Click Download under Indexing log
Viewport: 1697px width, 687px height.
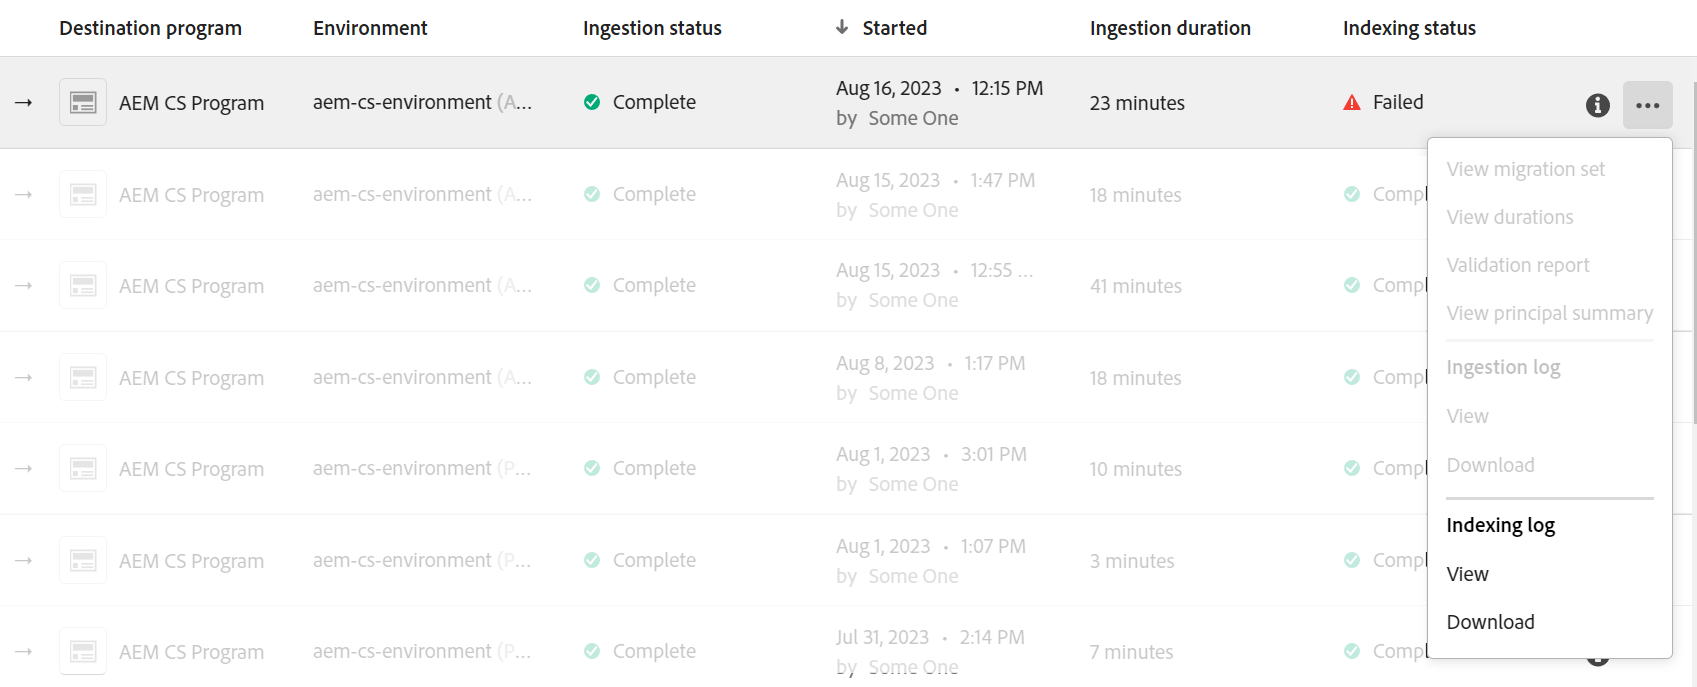(x=1490, y=622)
